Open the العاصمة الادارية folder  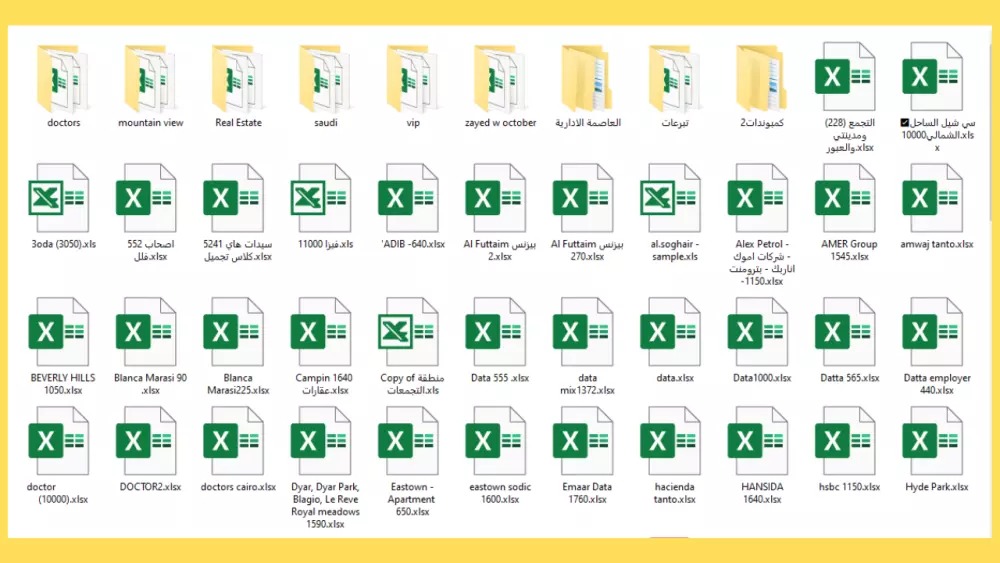click(x=586, y=78)
